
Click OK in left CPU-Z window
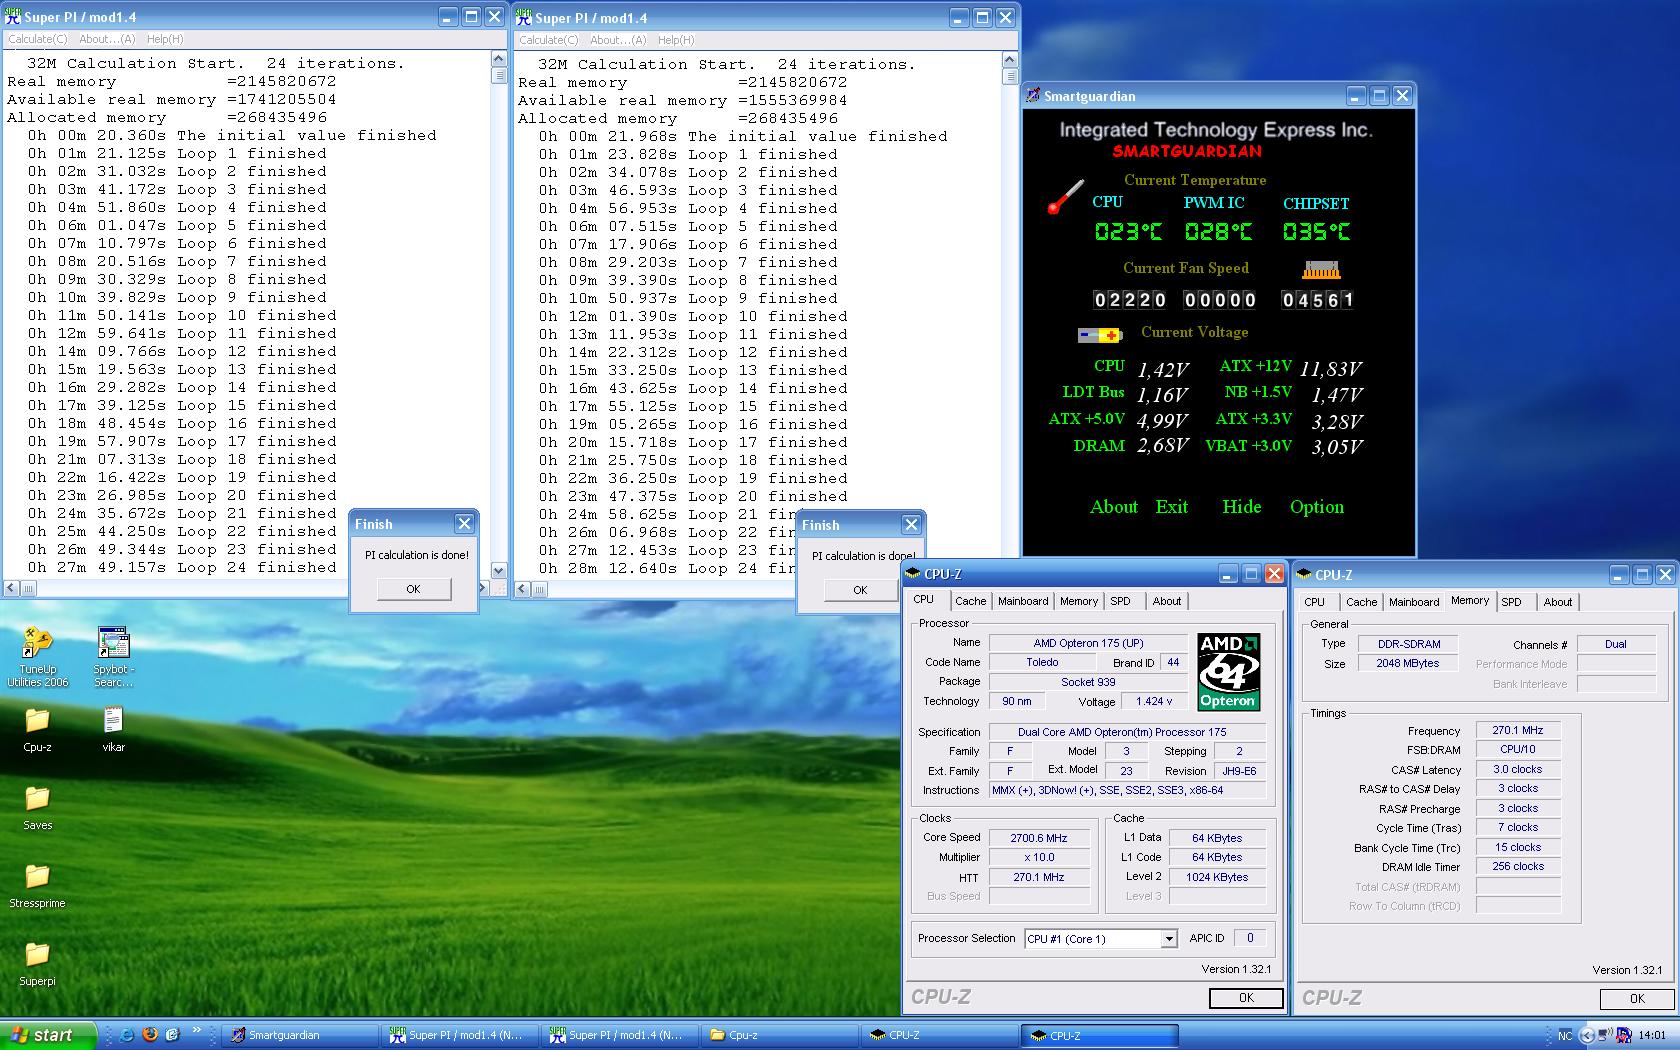[1246, 998]
